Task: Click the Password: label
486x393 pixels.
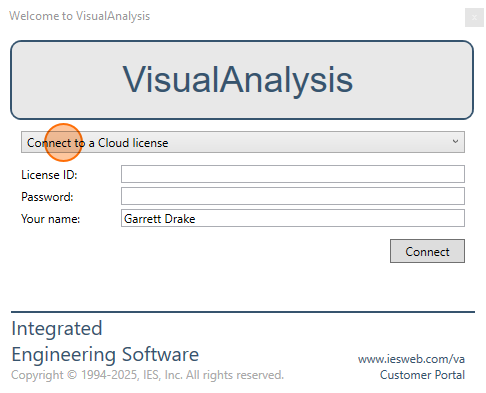Action: tap(47, 197)
